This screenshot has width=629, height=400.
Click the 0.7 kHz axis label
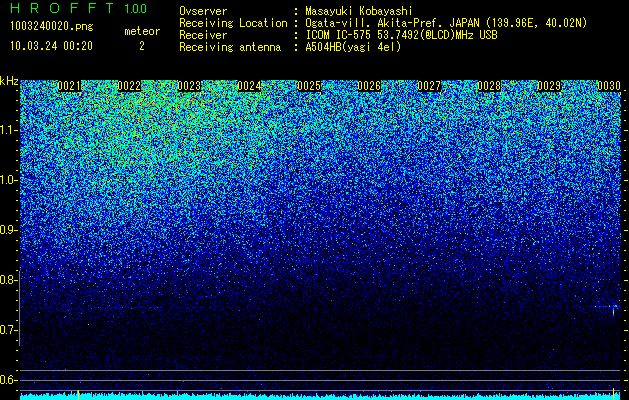click(x=9, y=330)
